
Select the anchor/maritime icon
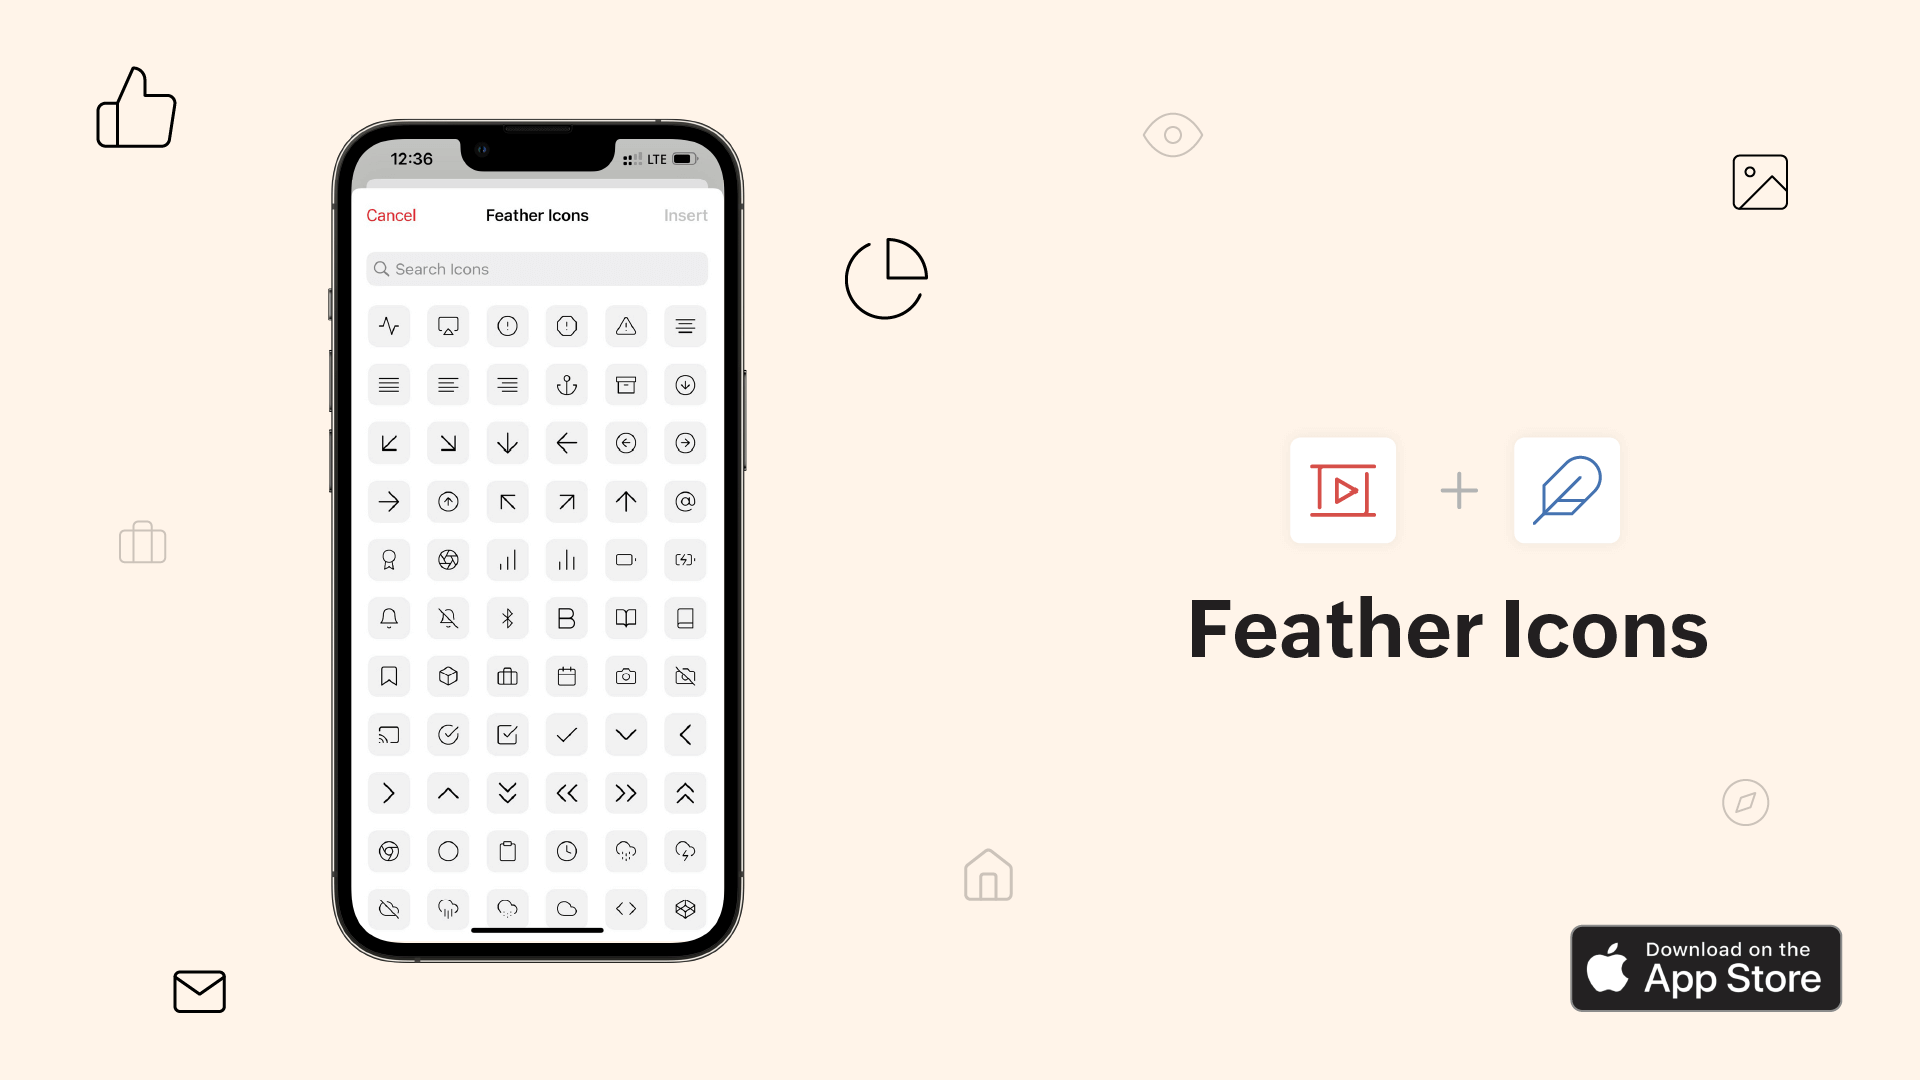566,384
